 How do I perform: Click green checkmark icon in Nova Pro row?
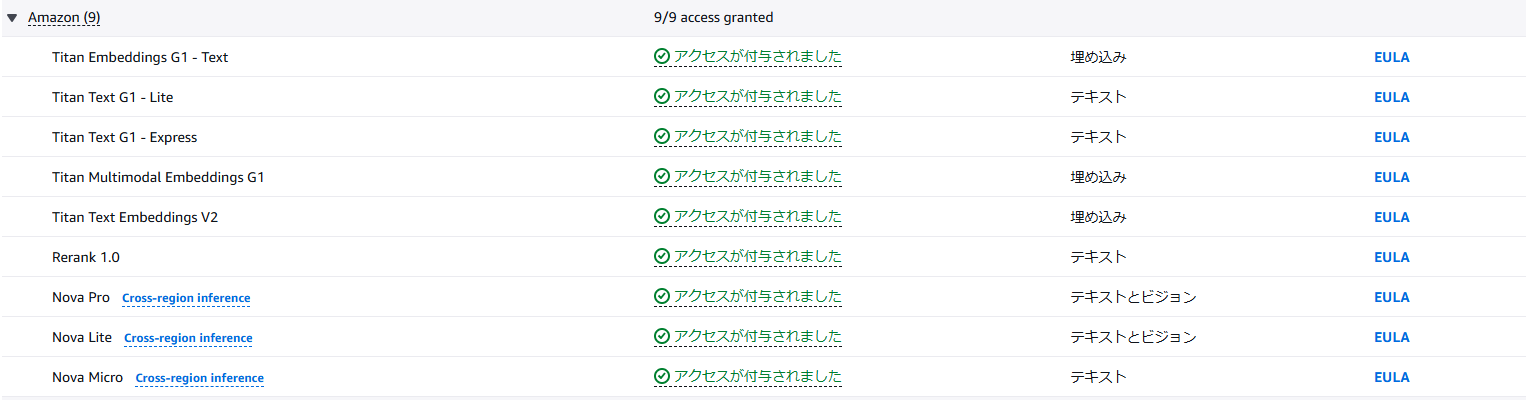[661, 297]
